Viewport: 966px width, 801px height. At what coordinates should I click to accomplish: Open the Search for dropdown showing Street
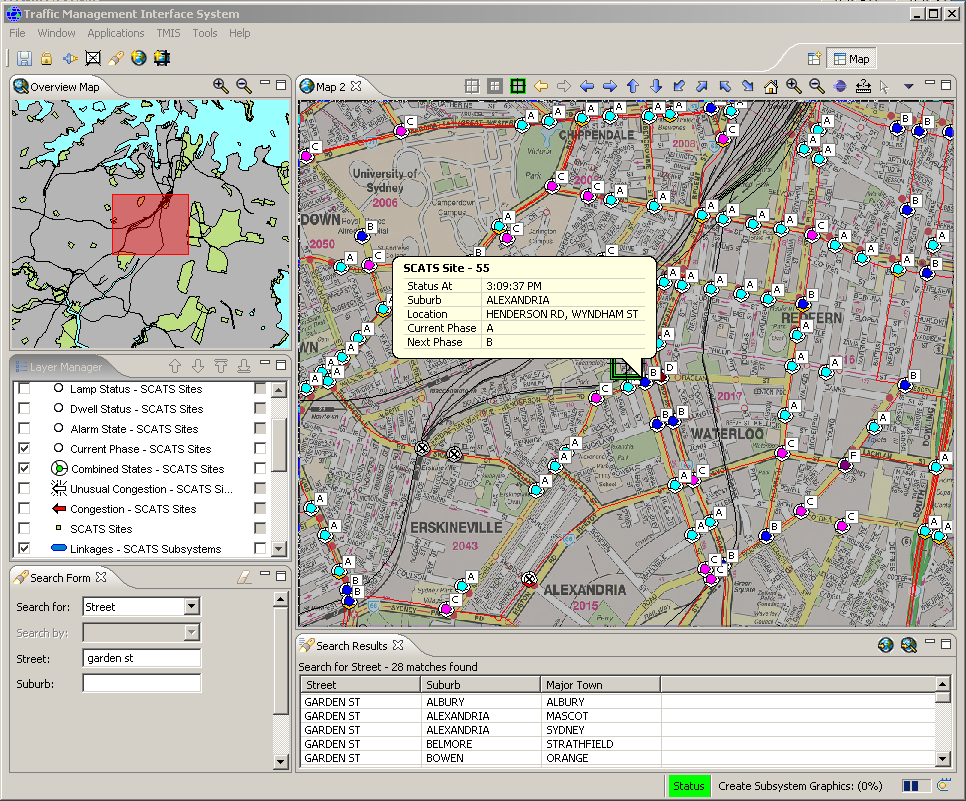click(x=192, y=607)
